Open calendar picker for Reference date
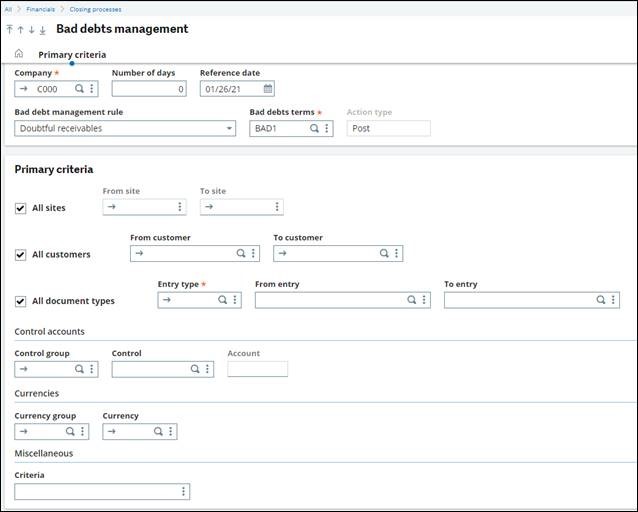Viewport: 638px width, 512px height. coord(268,89)
